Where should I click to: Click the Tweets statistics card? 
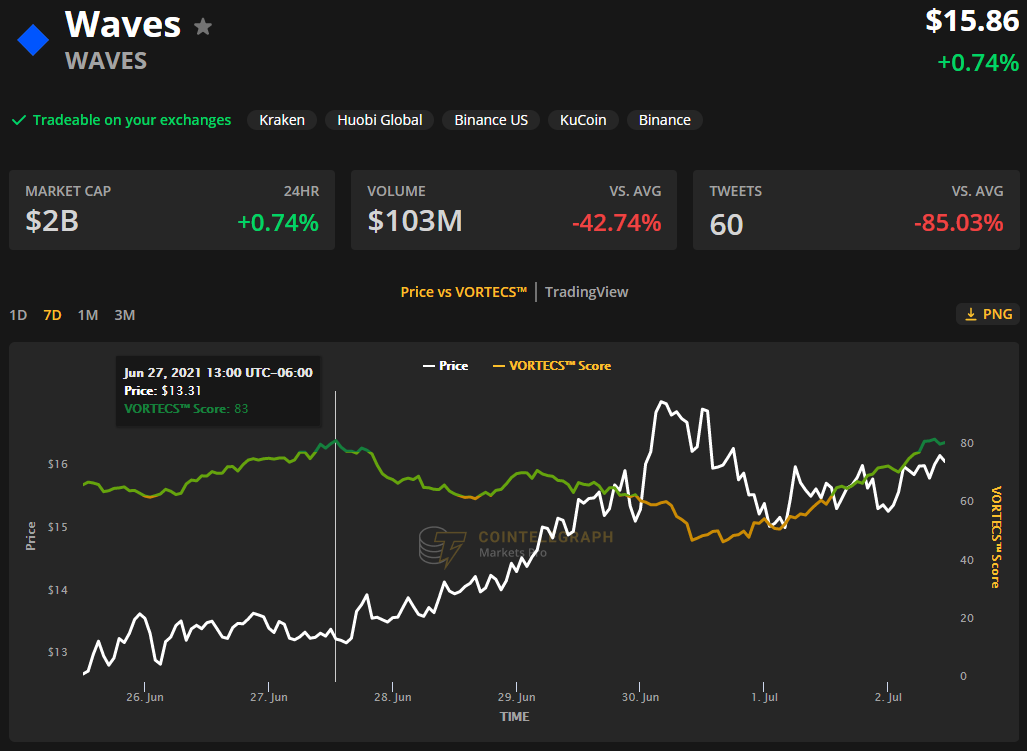pos(856,210)
